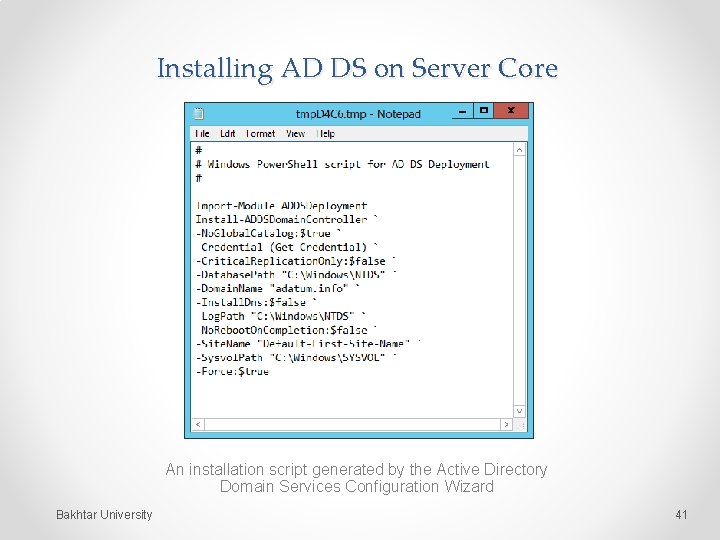Click the caption 'An installation script generated'
The image size is (720, 540).
tap(356, 478)
